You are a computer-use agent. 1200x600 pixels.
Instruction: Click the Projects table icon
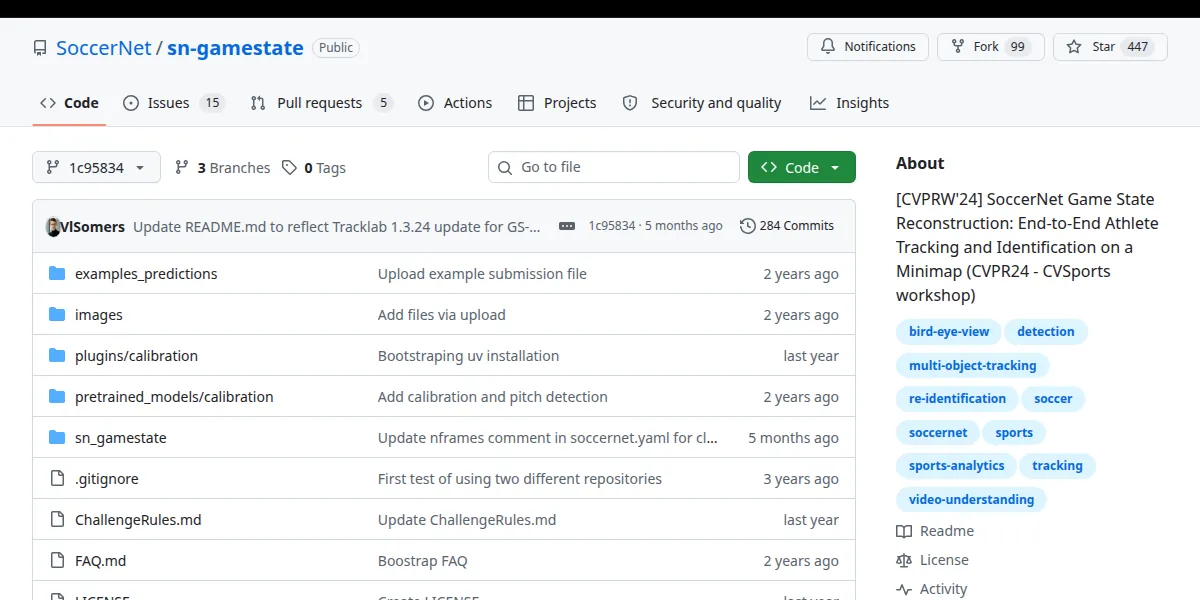click(x=526, y=103)
